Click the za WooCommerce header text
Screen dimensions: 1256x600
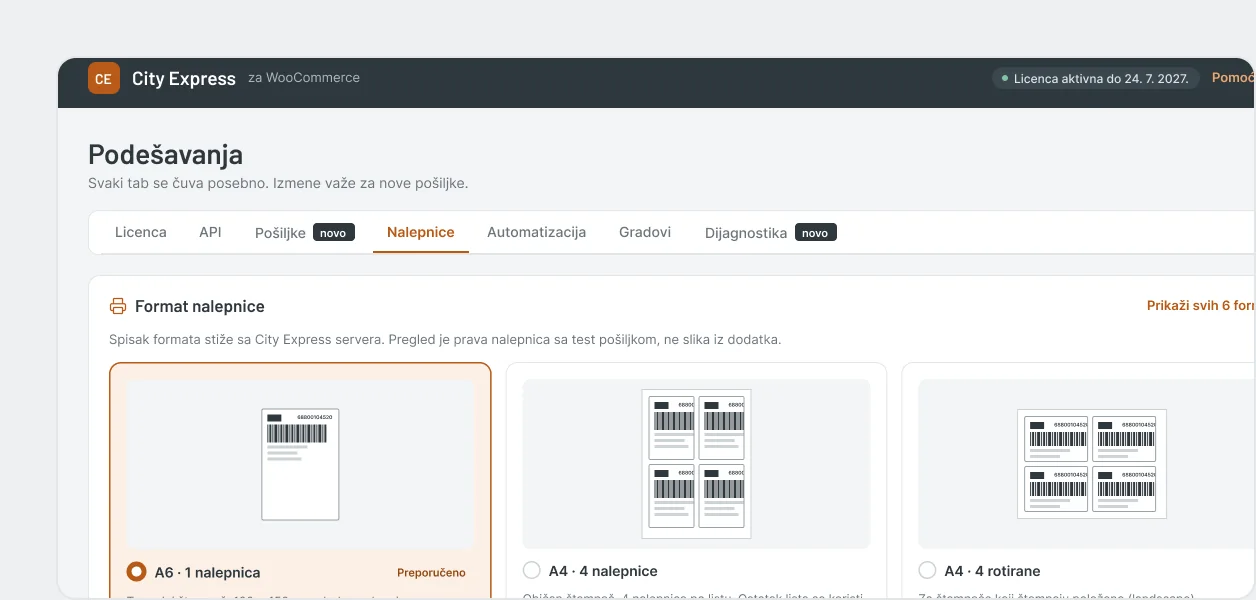tap(304, 77)
